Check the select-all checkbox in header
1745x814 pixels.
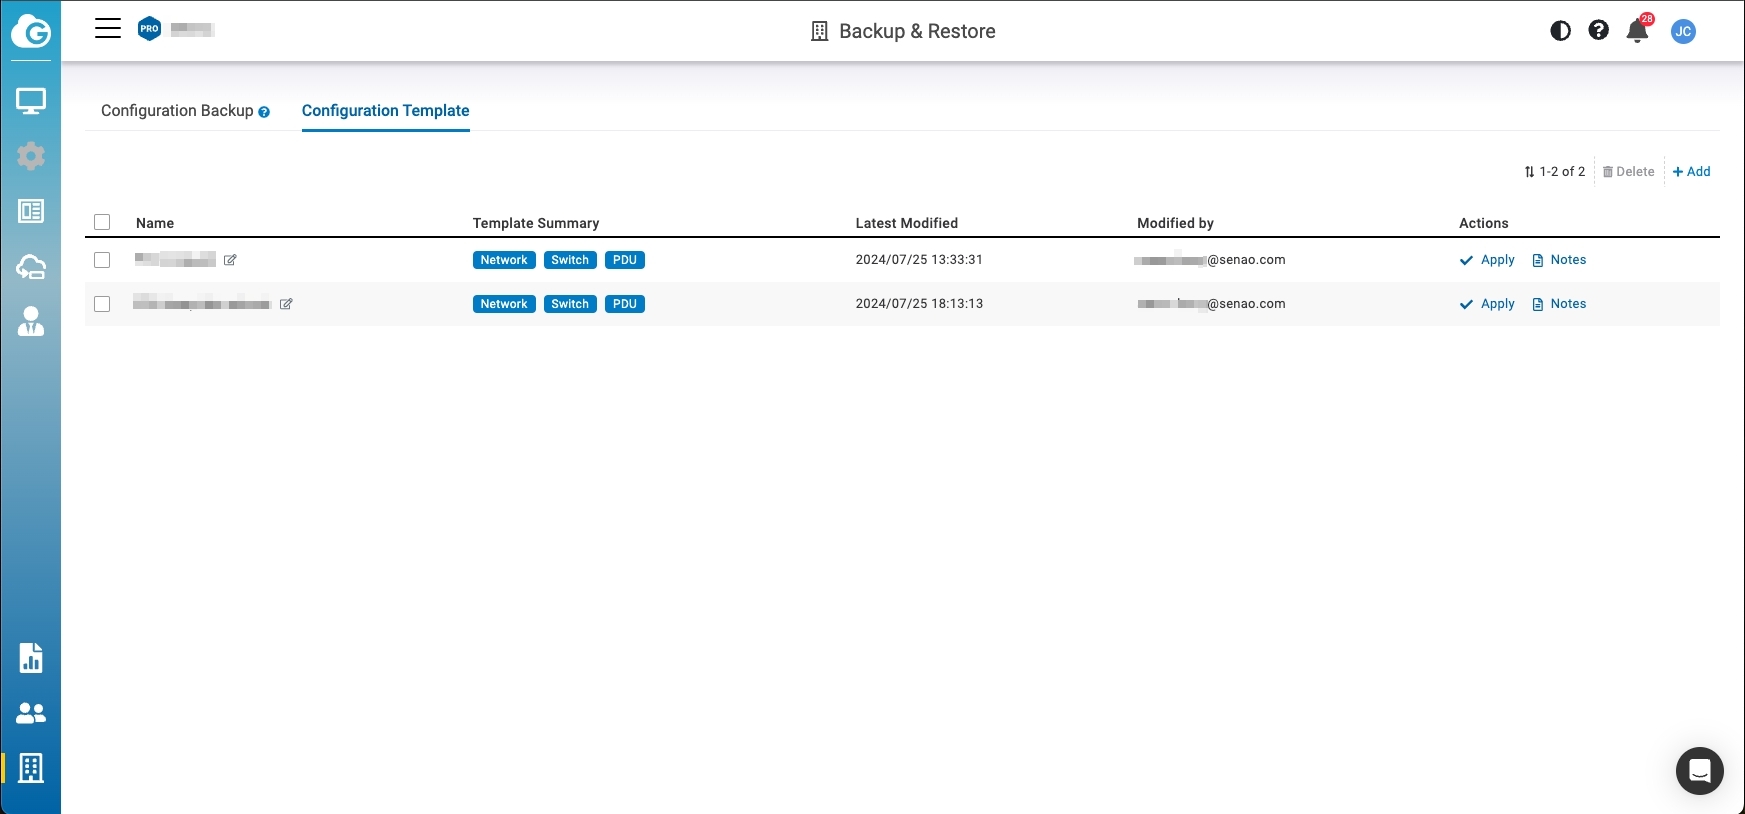point(102,222)
